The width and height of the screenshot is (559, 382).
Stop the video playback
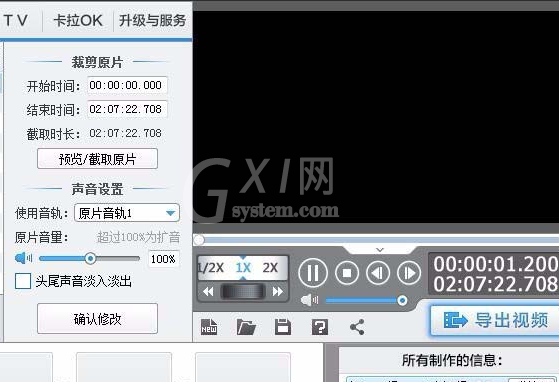pos(347,273)
